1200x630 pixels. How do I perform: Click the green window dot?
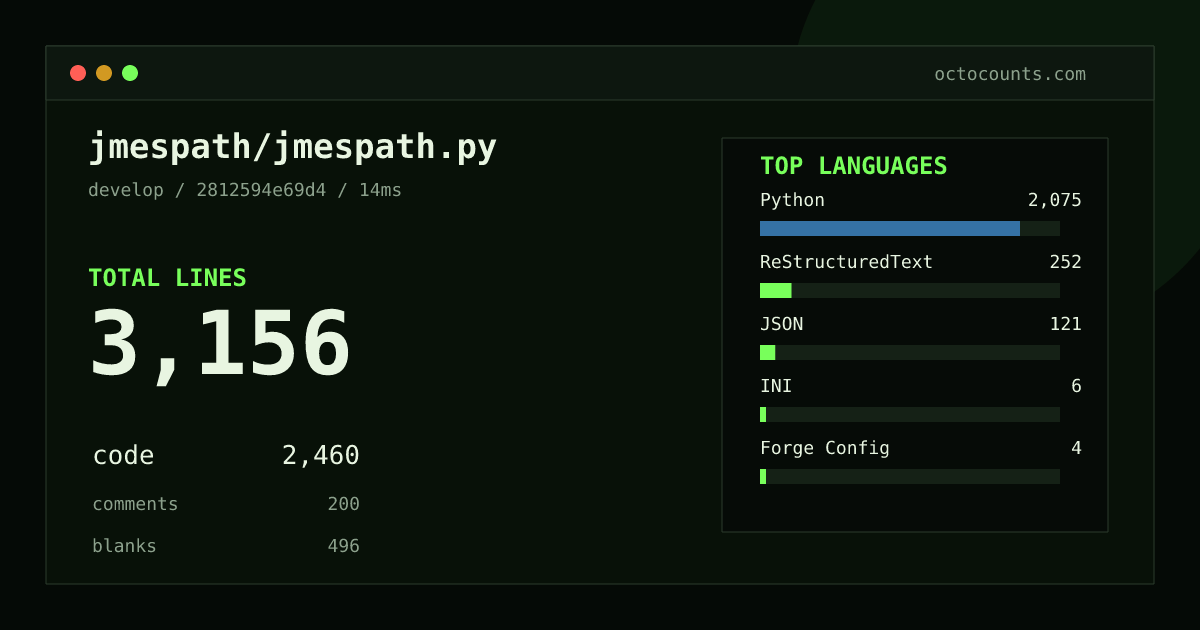(x=130, y=73)
